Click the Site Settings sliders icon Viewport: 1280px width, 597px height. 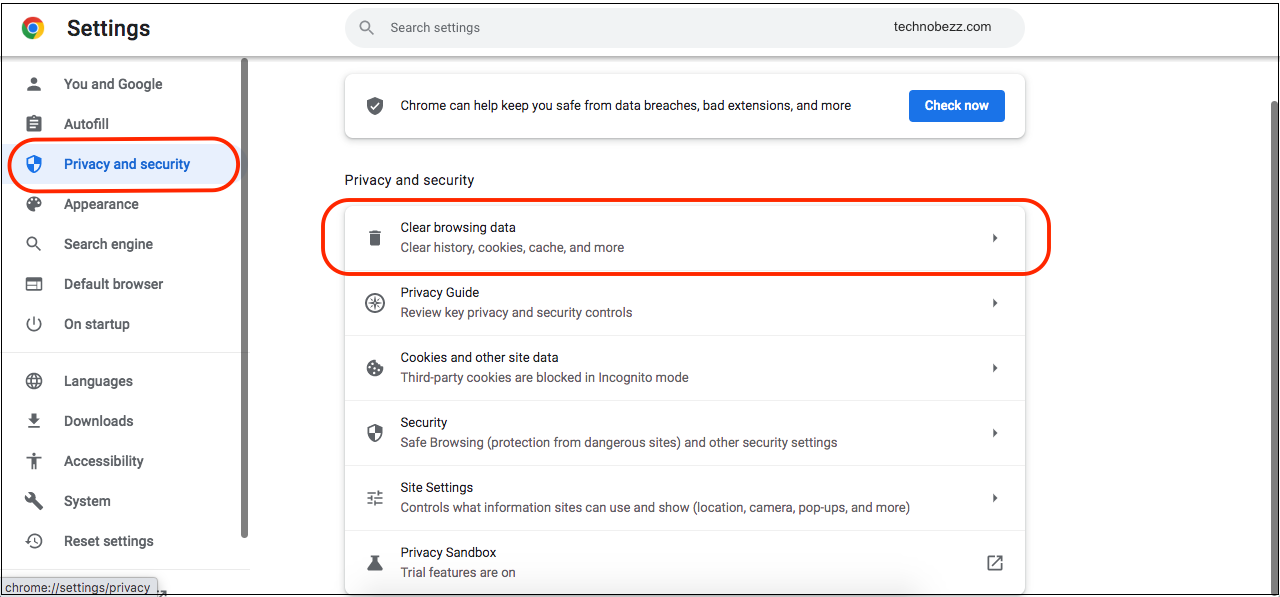375,498
